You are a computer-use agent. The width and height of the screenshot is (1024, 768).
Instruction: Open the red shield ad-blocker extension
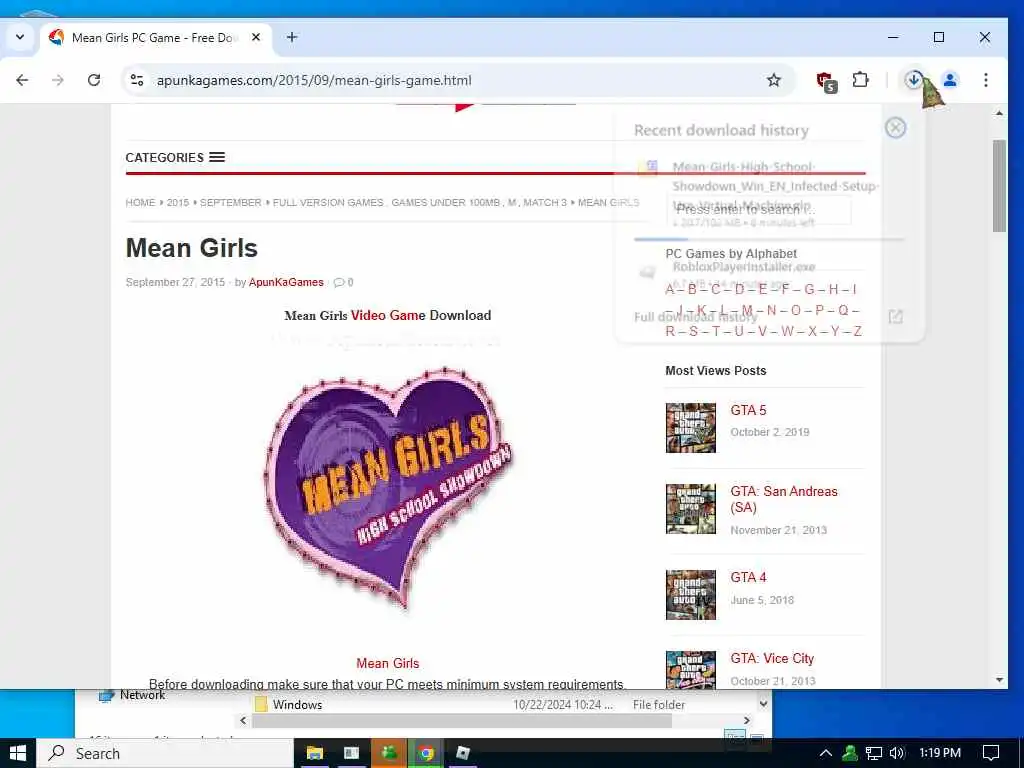[x=826, y=81]
